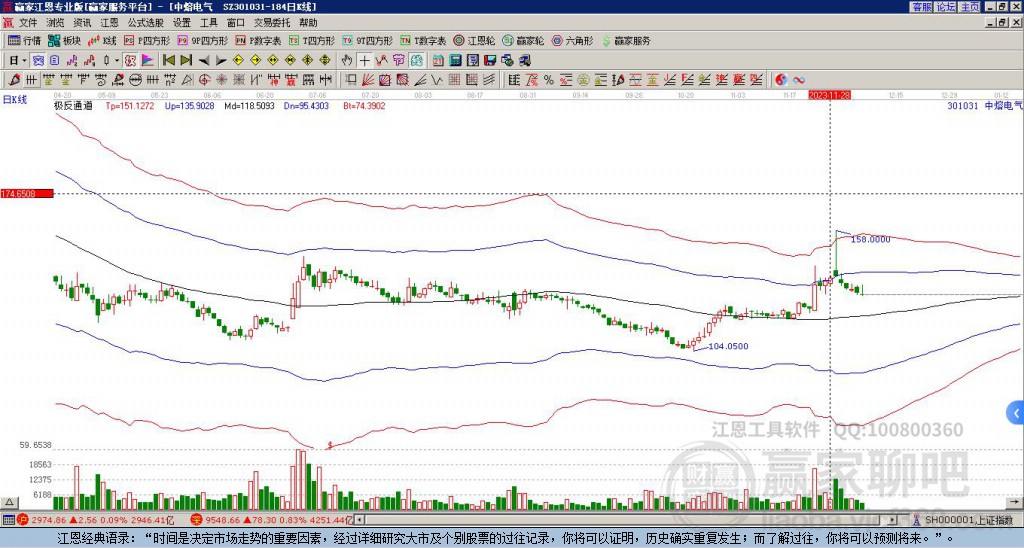
Task: Toggle the crosshair cursor tool
Action: [364, 61]
